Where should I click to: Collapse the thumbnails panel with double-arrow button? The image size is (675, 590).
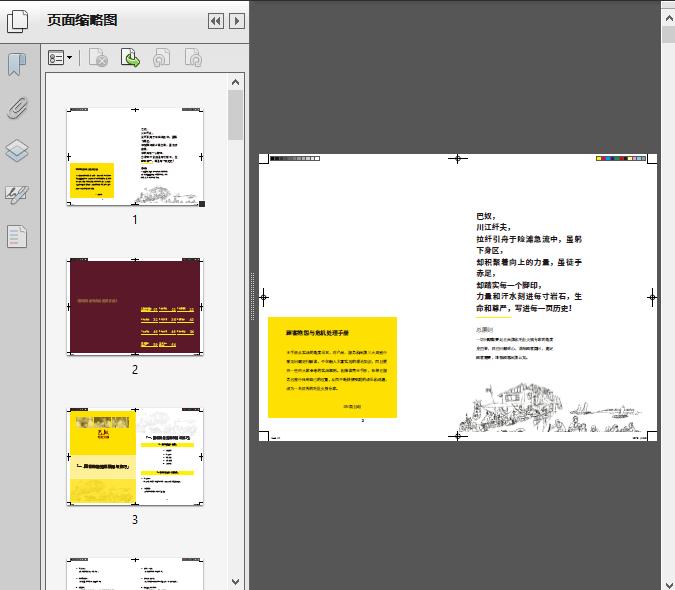click(216, 21)
